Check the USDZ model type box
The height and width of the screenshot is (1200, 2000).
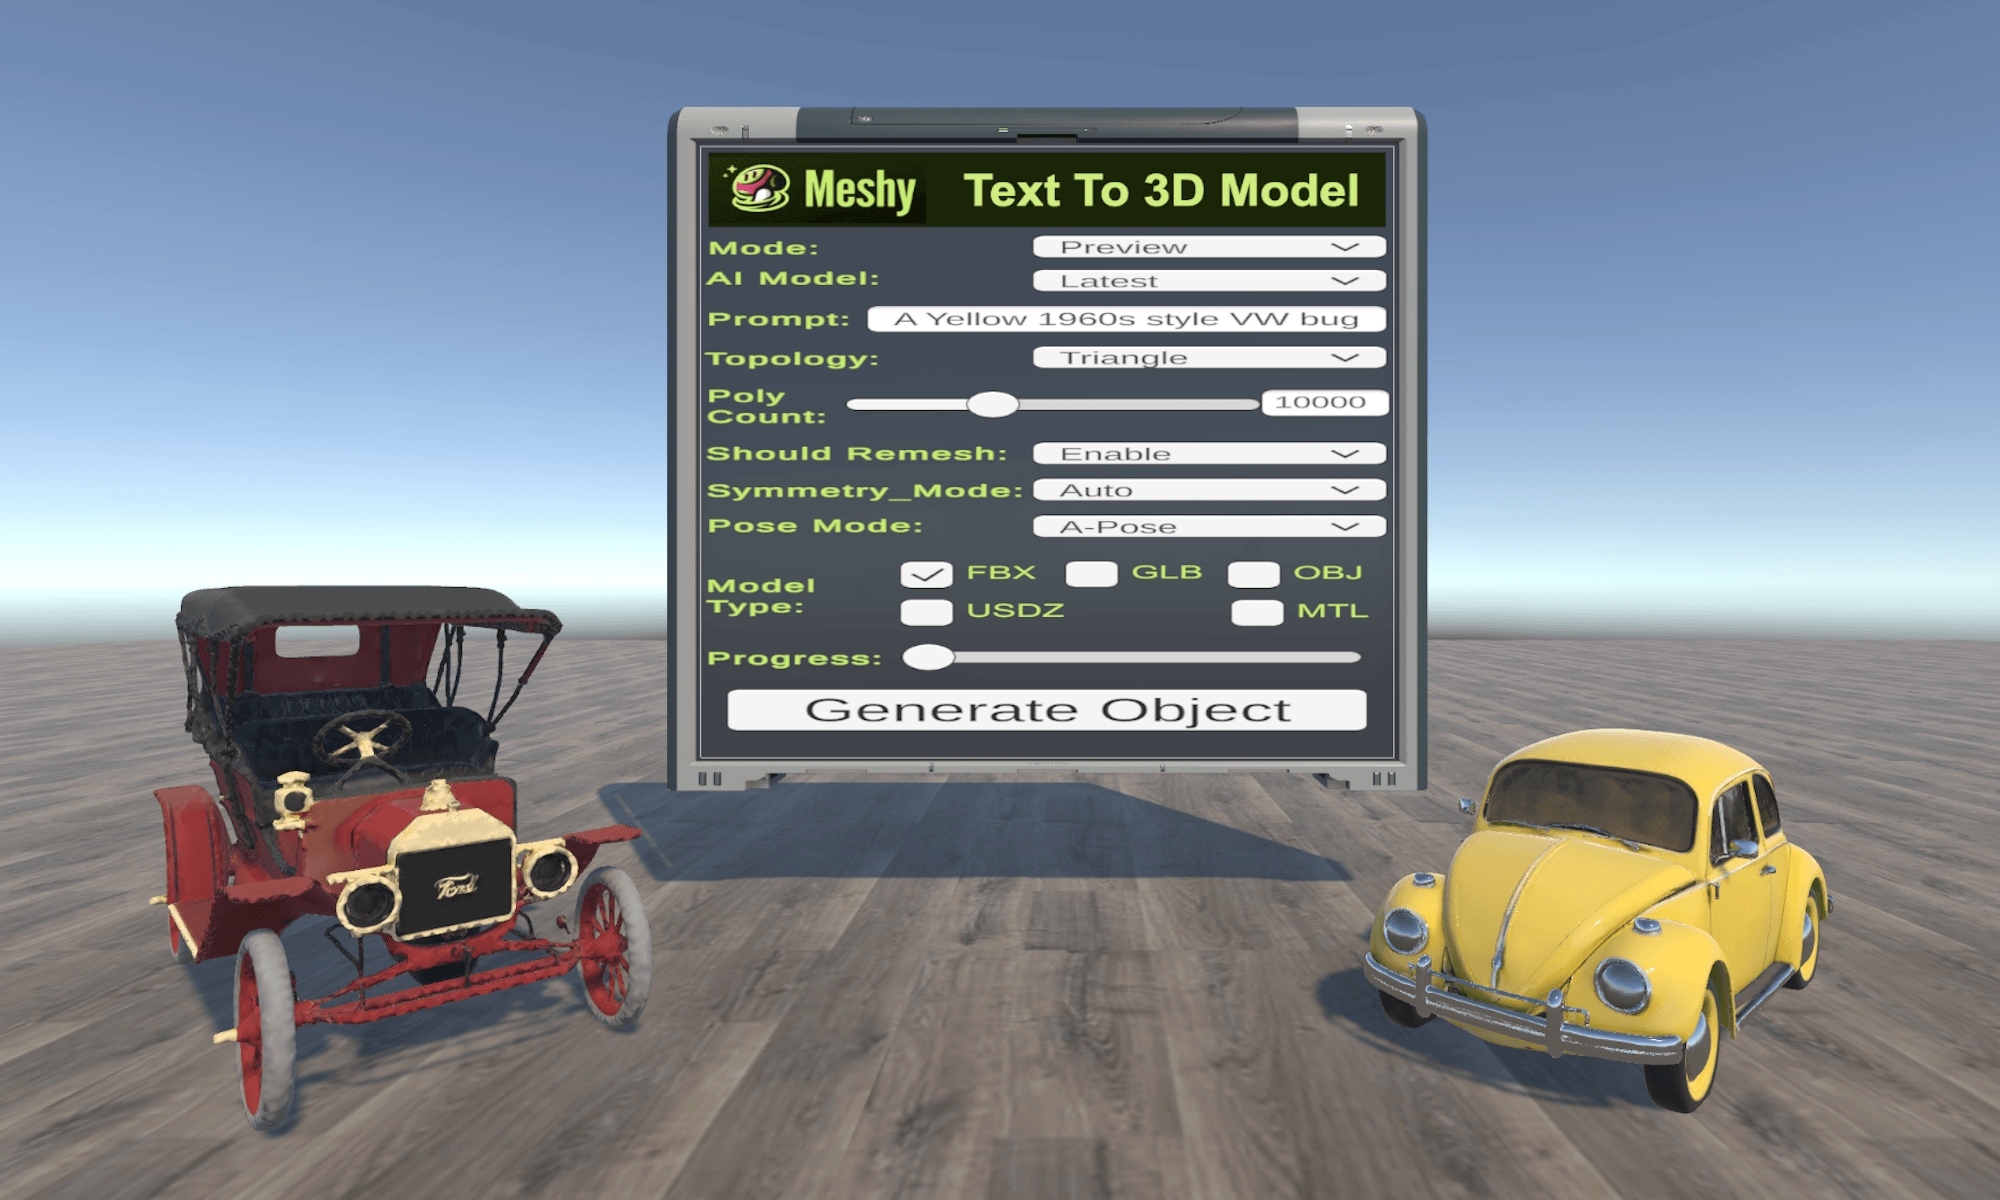pyautogui.click(x=926, y=612)
